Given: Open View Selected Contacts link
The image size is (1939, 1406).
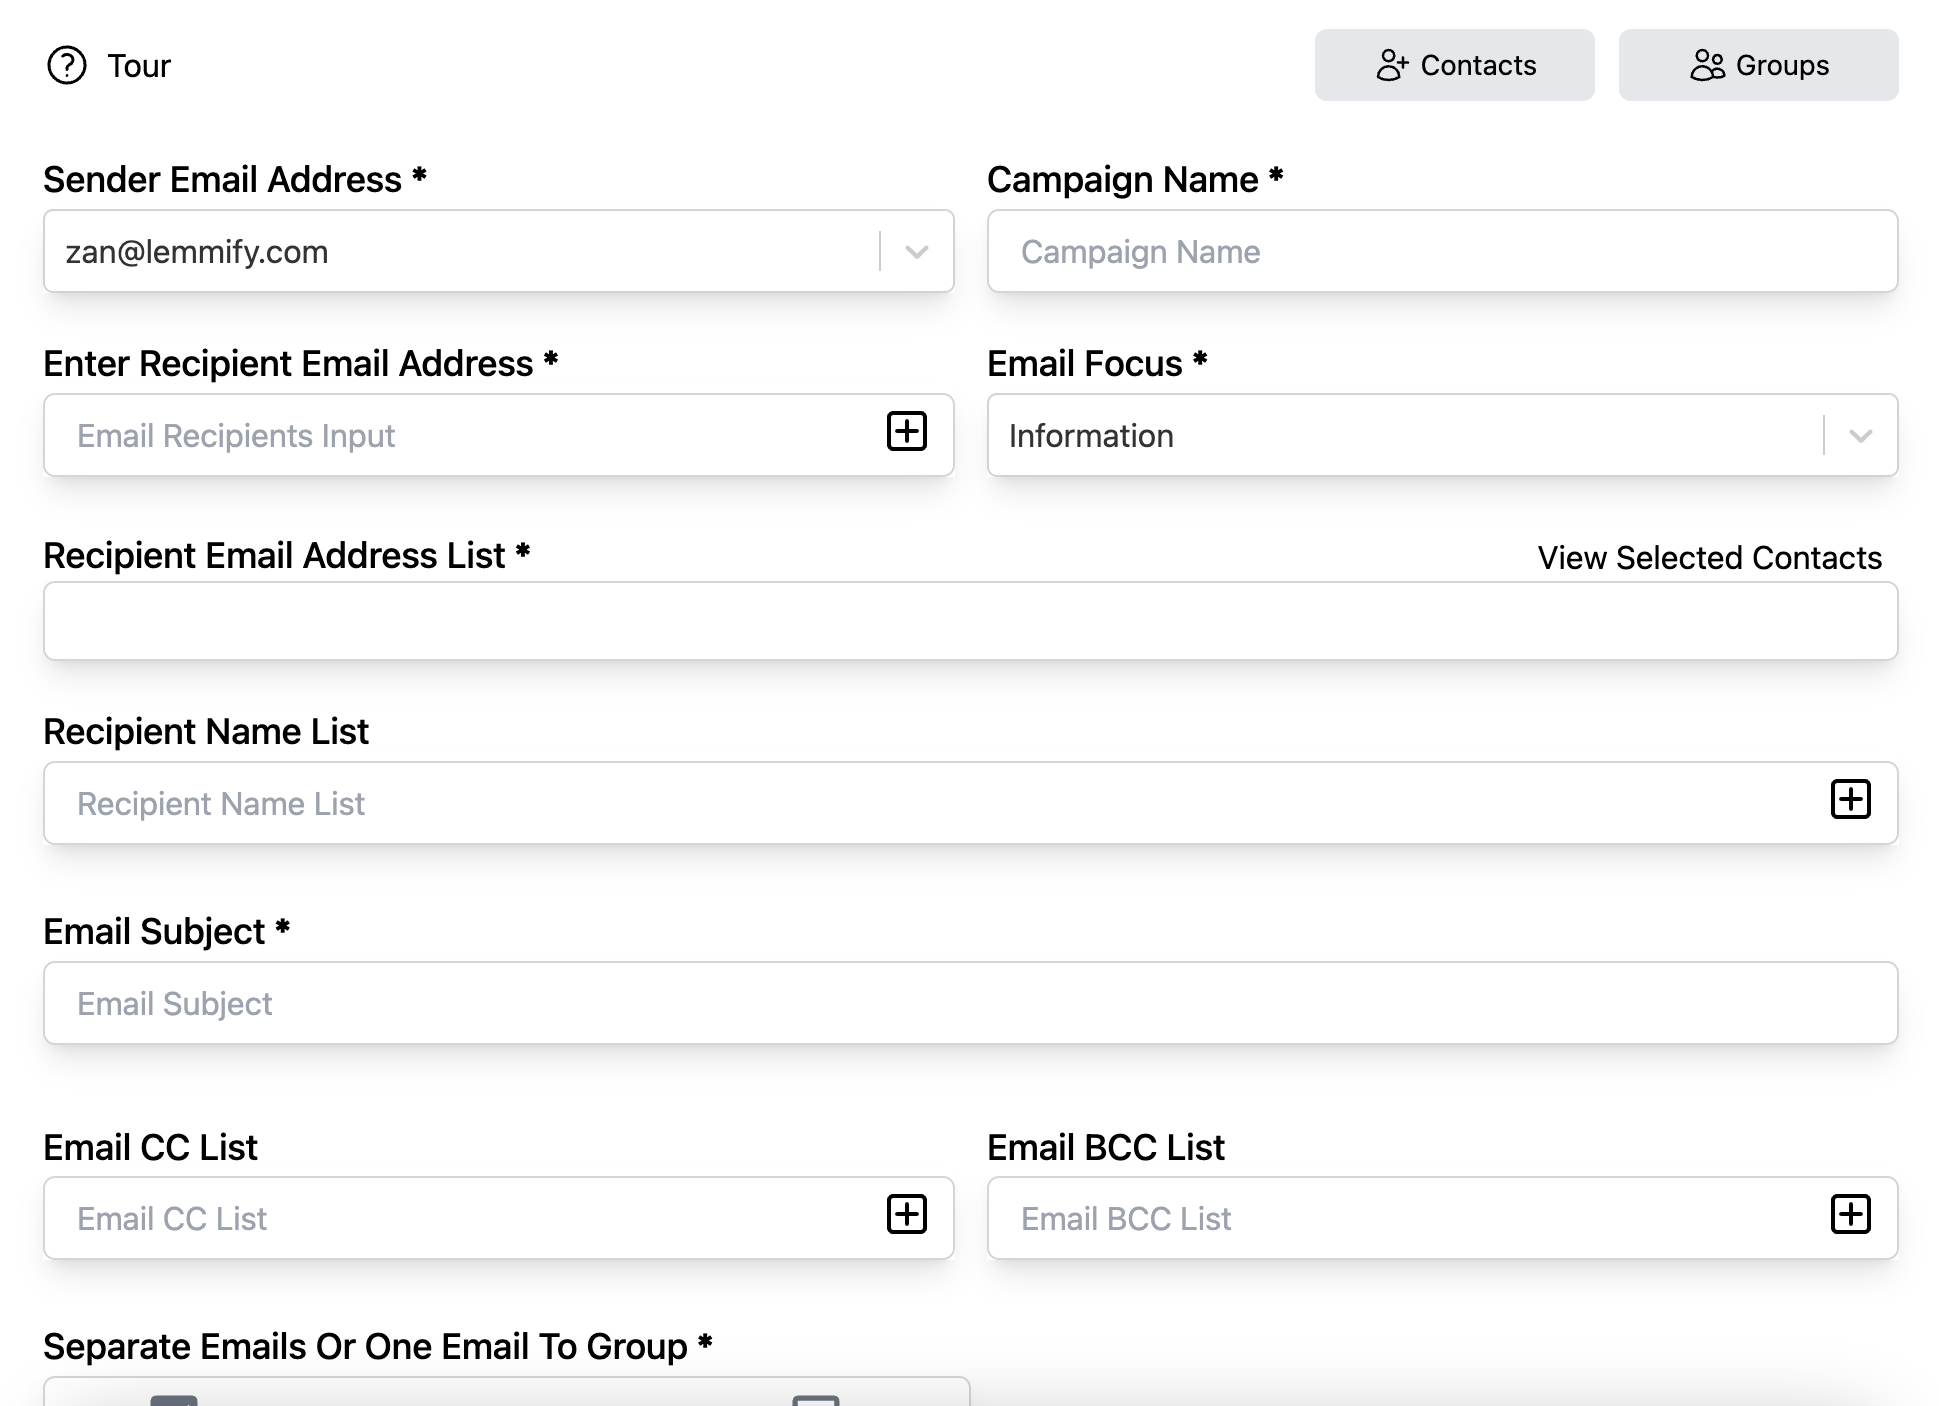Looking at the screenshot, I should click(1709, 558).
